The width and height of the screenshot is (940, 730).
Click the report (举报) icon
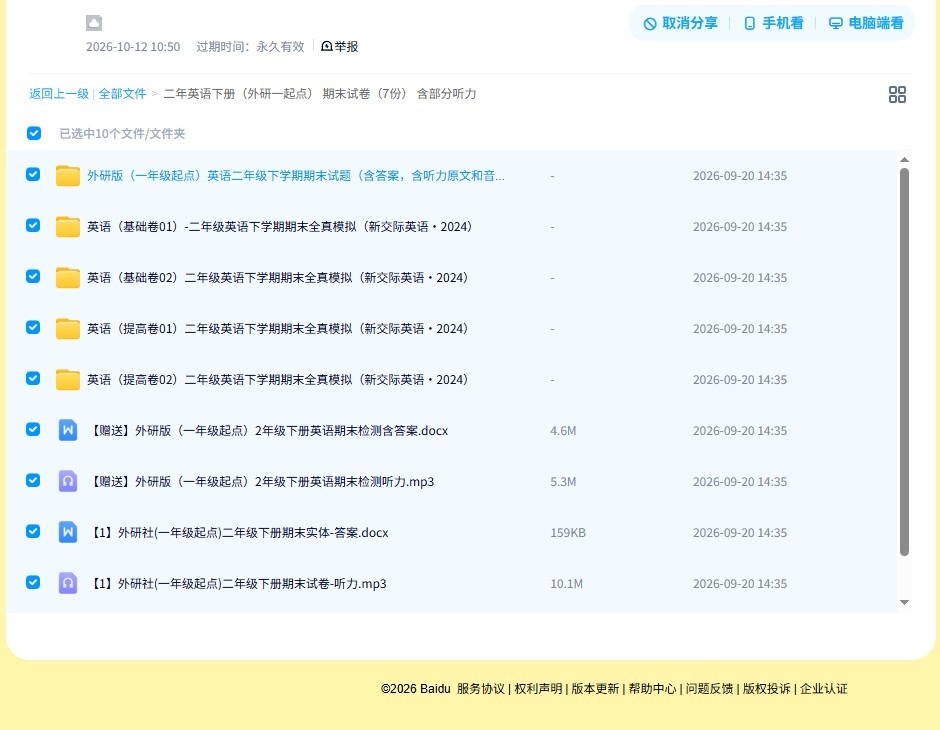327,46
